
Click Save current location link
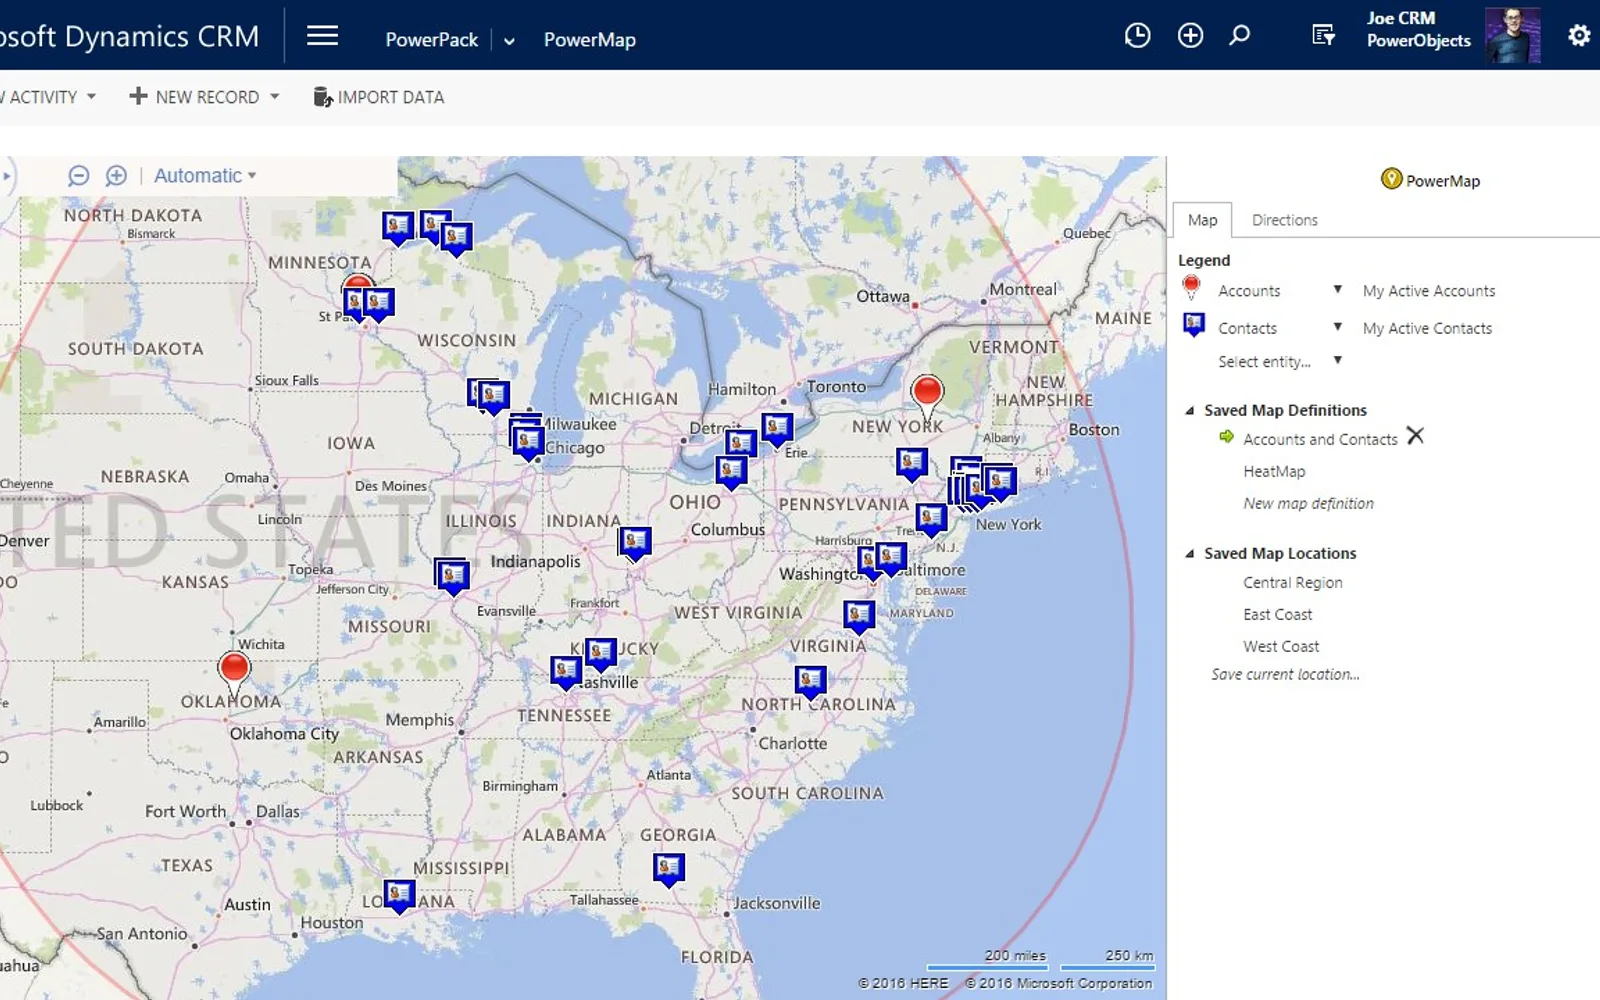tap(1285, 674)
